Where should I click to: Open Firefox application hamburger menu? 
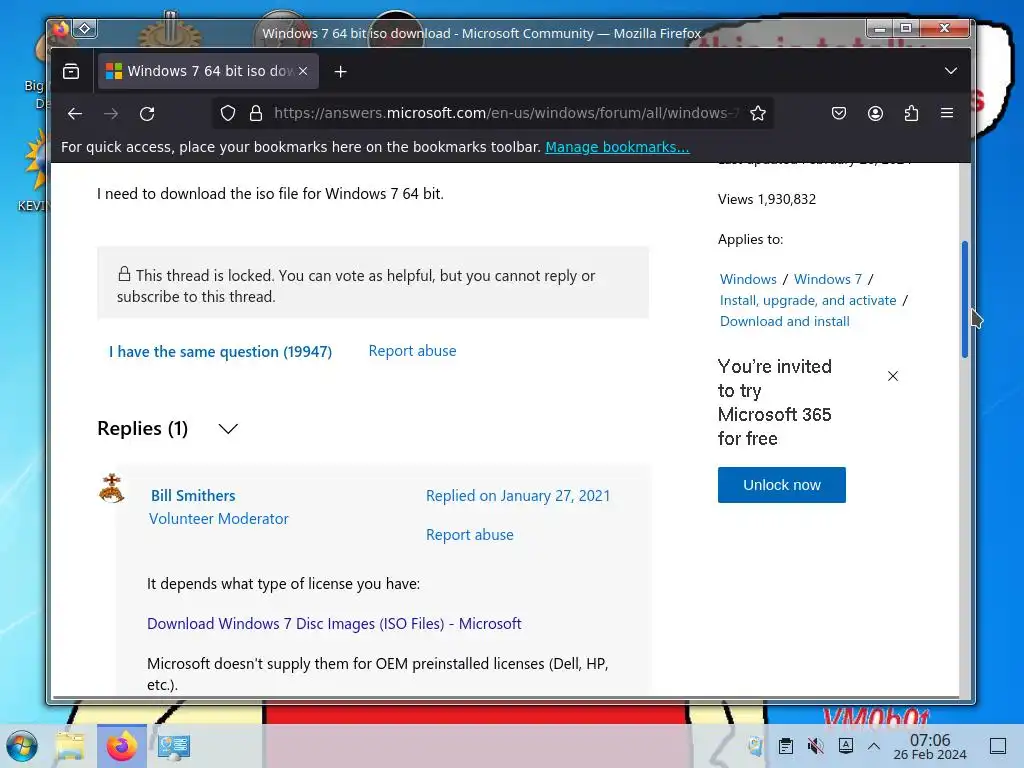pos(947,114)
